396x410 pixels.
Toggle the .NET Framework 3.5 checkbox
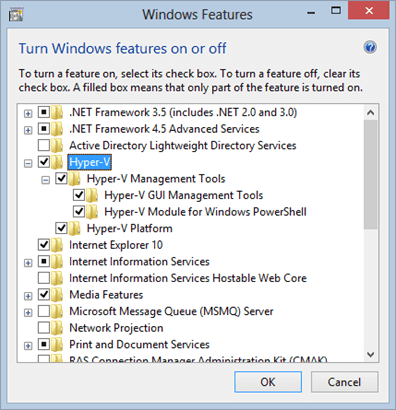tap(44, 112)
